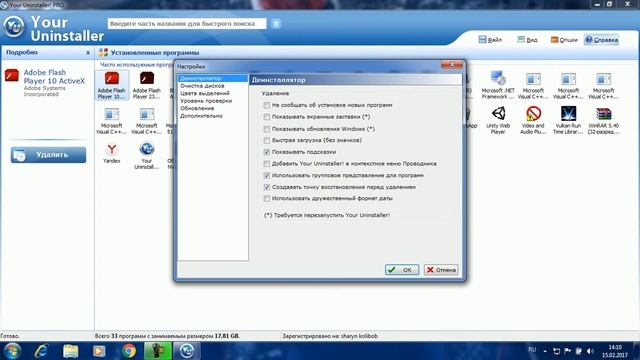
Task: Close the Подробно details panel
Action: click(x=88, y=53)
